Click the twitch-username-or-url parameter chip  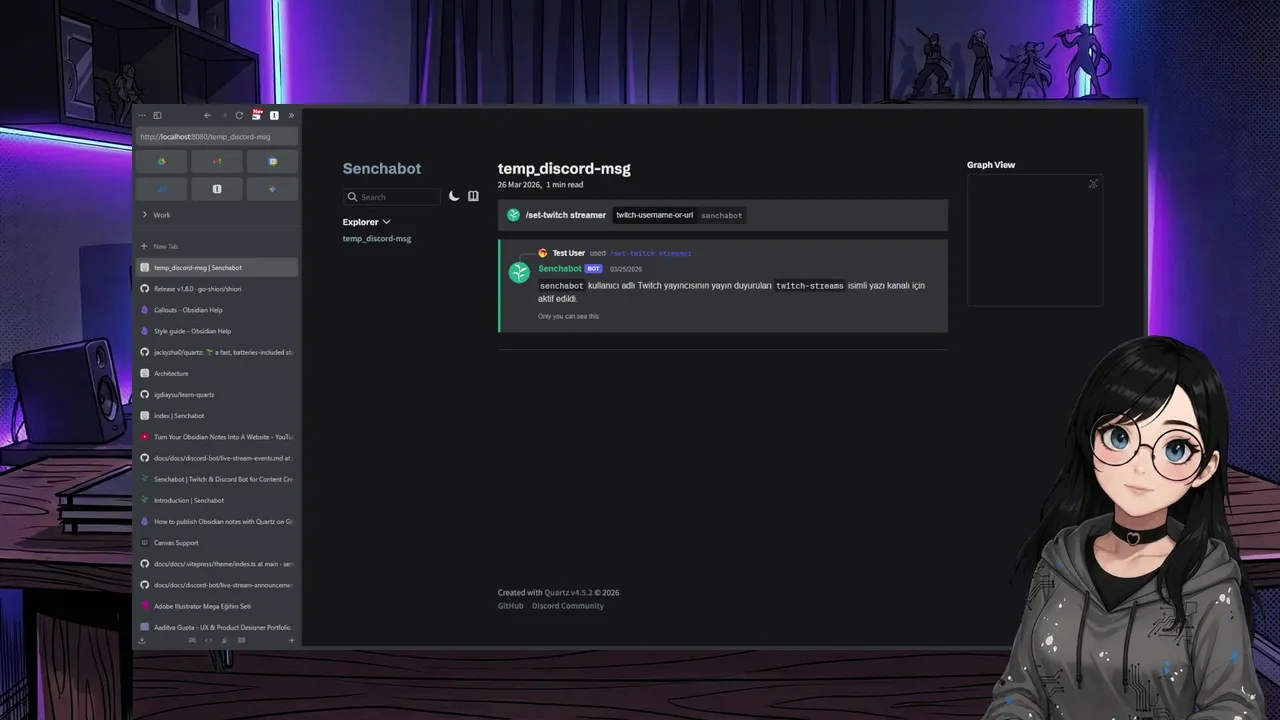654,215
